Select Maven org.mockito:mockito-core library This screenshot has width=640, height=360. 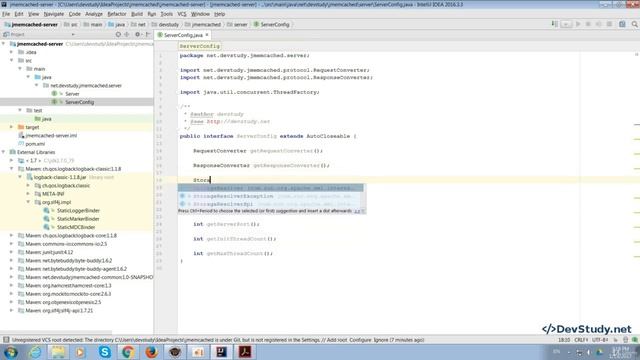pos(68,294)
